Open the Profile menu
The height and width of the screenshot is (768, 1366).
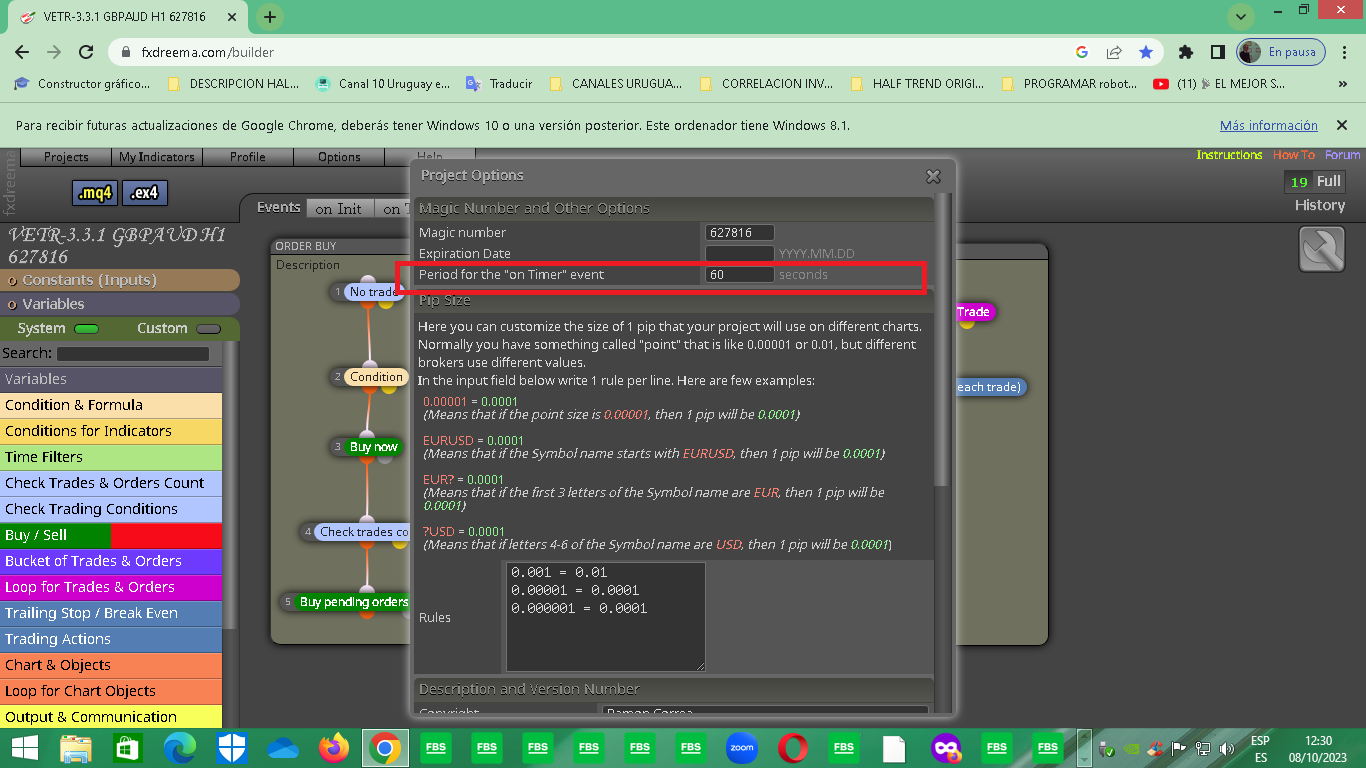coord(248,157)
